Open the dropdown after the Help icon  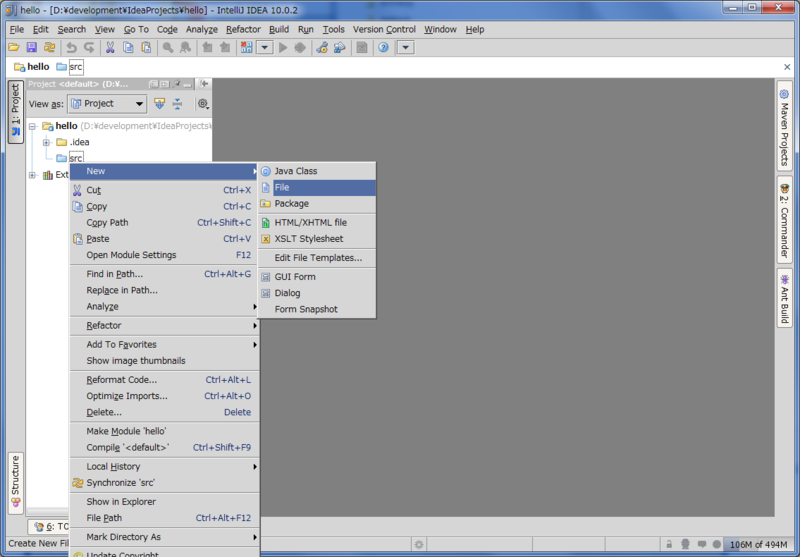[406, 47]
